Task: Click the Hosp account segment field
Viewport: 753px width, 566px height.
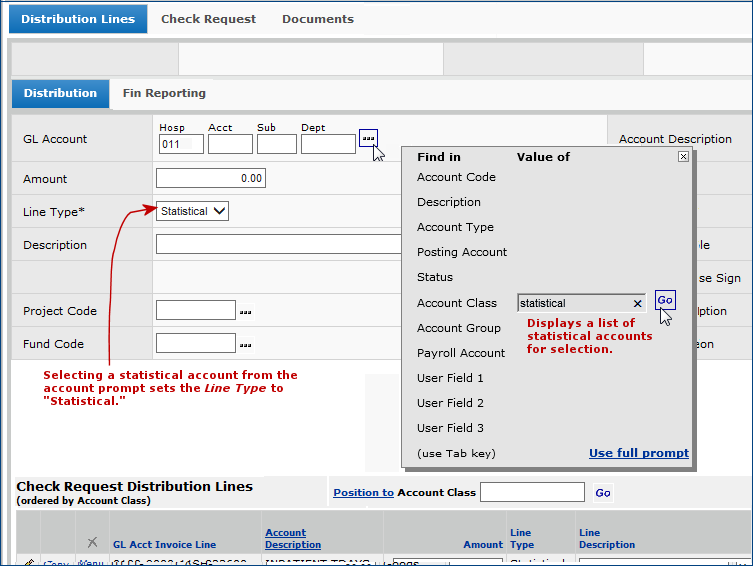Action: [x=181, y=144]
